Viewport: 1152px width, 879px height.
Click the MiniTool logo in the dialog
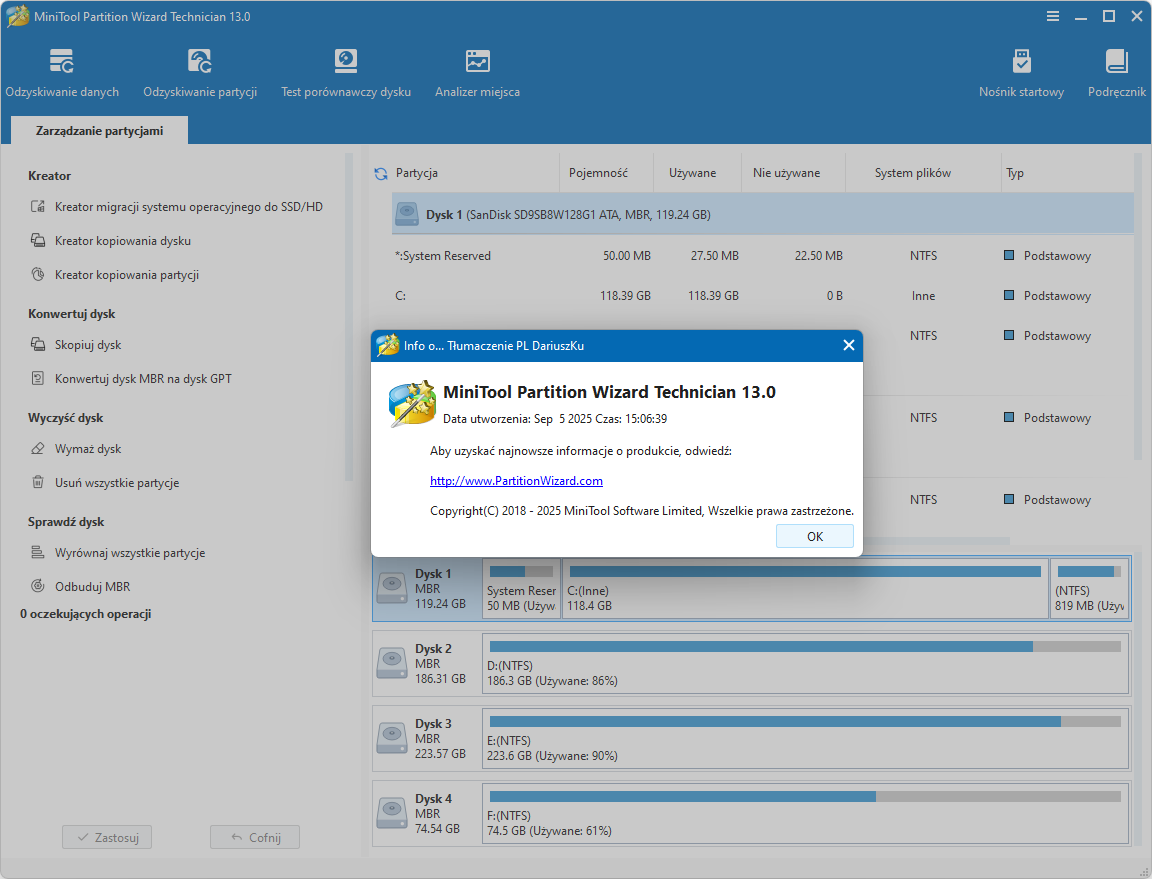point(412,403)
